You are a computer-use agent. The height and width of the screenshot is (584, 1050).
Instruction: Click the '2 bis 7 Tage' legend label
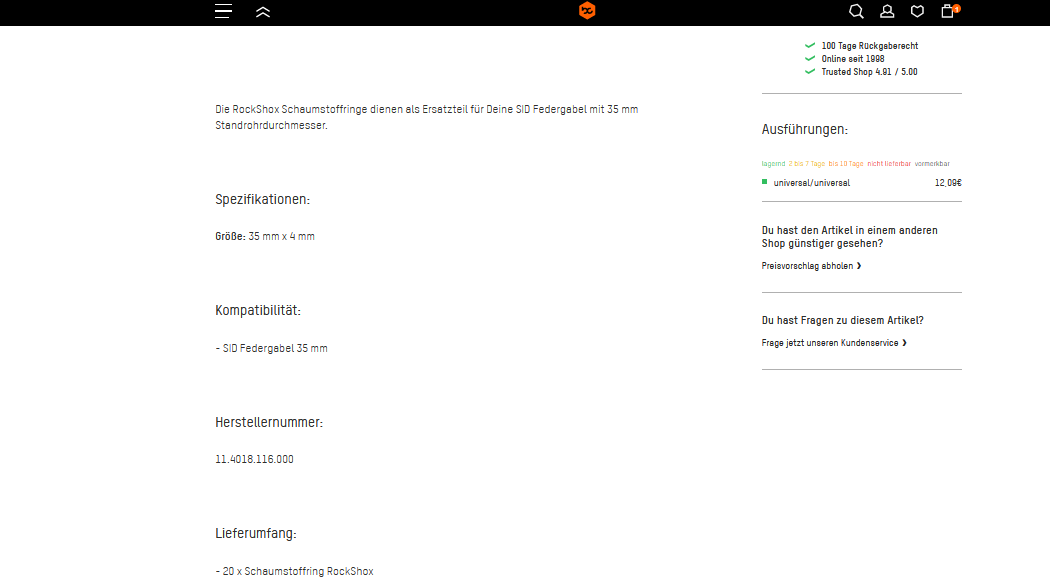click(807, 163)
